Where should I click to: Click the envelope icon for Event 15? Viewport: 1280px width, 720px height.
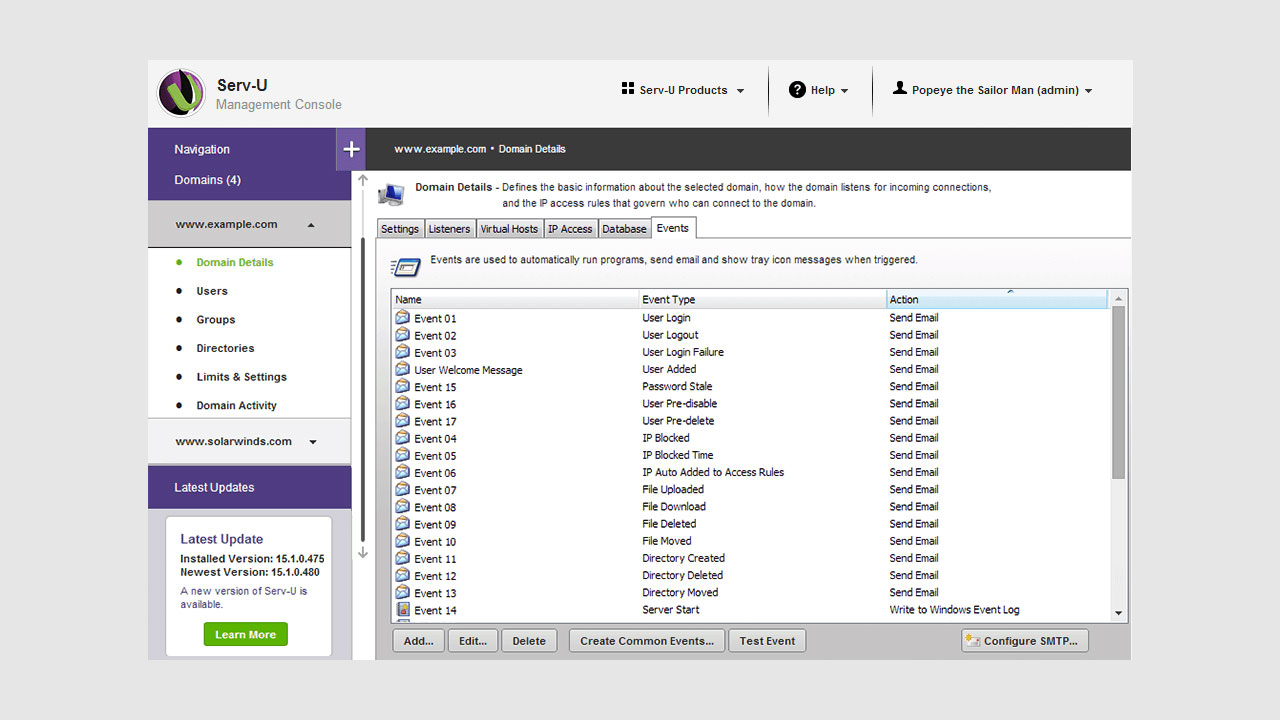(403, 387)
